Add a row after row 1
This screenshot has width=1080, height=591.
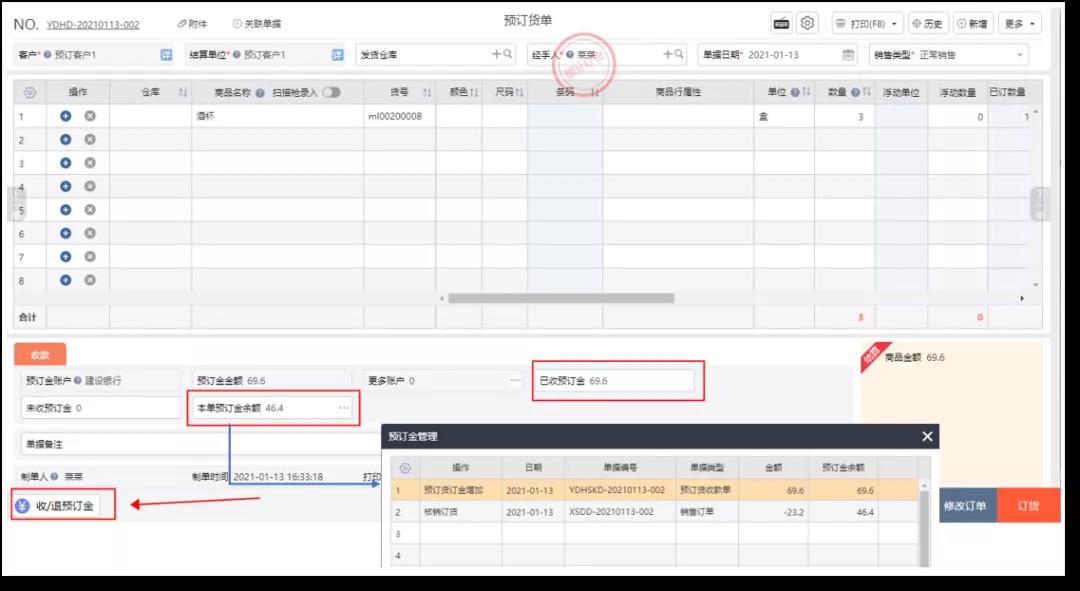tap(65, 116)
